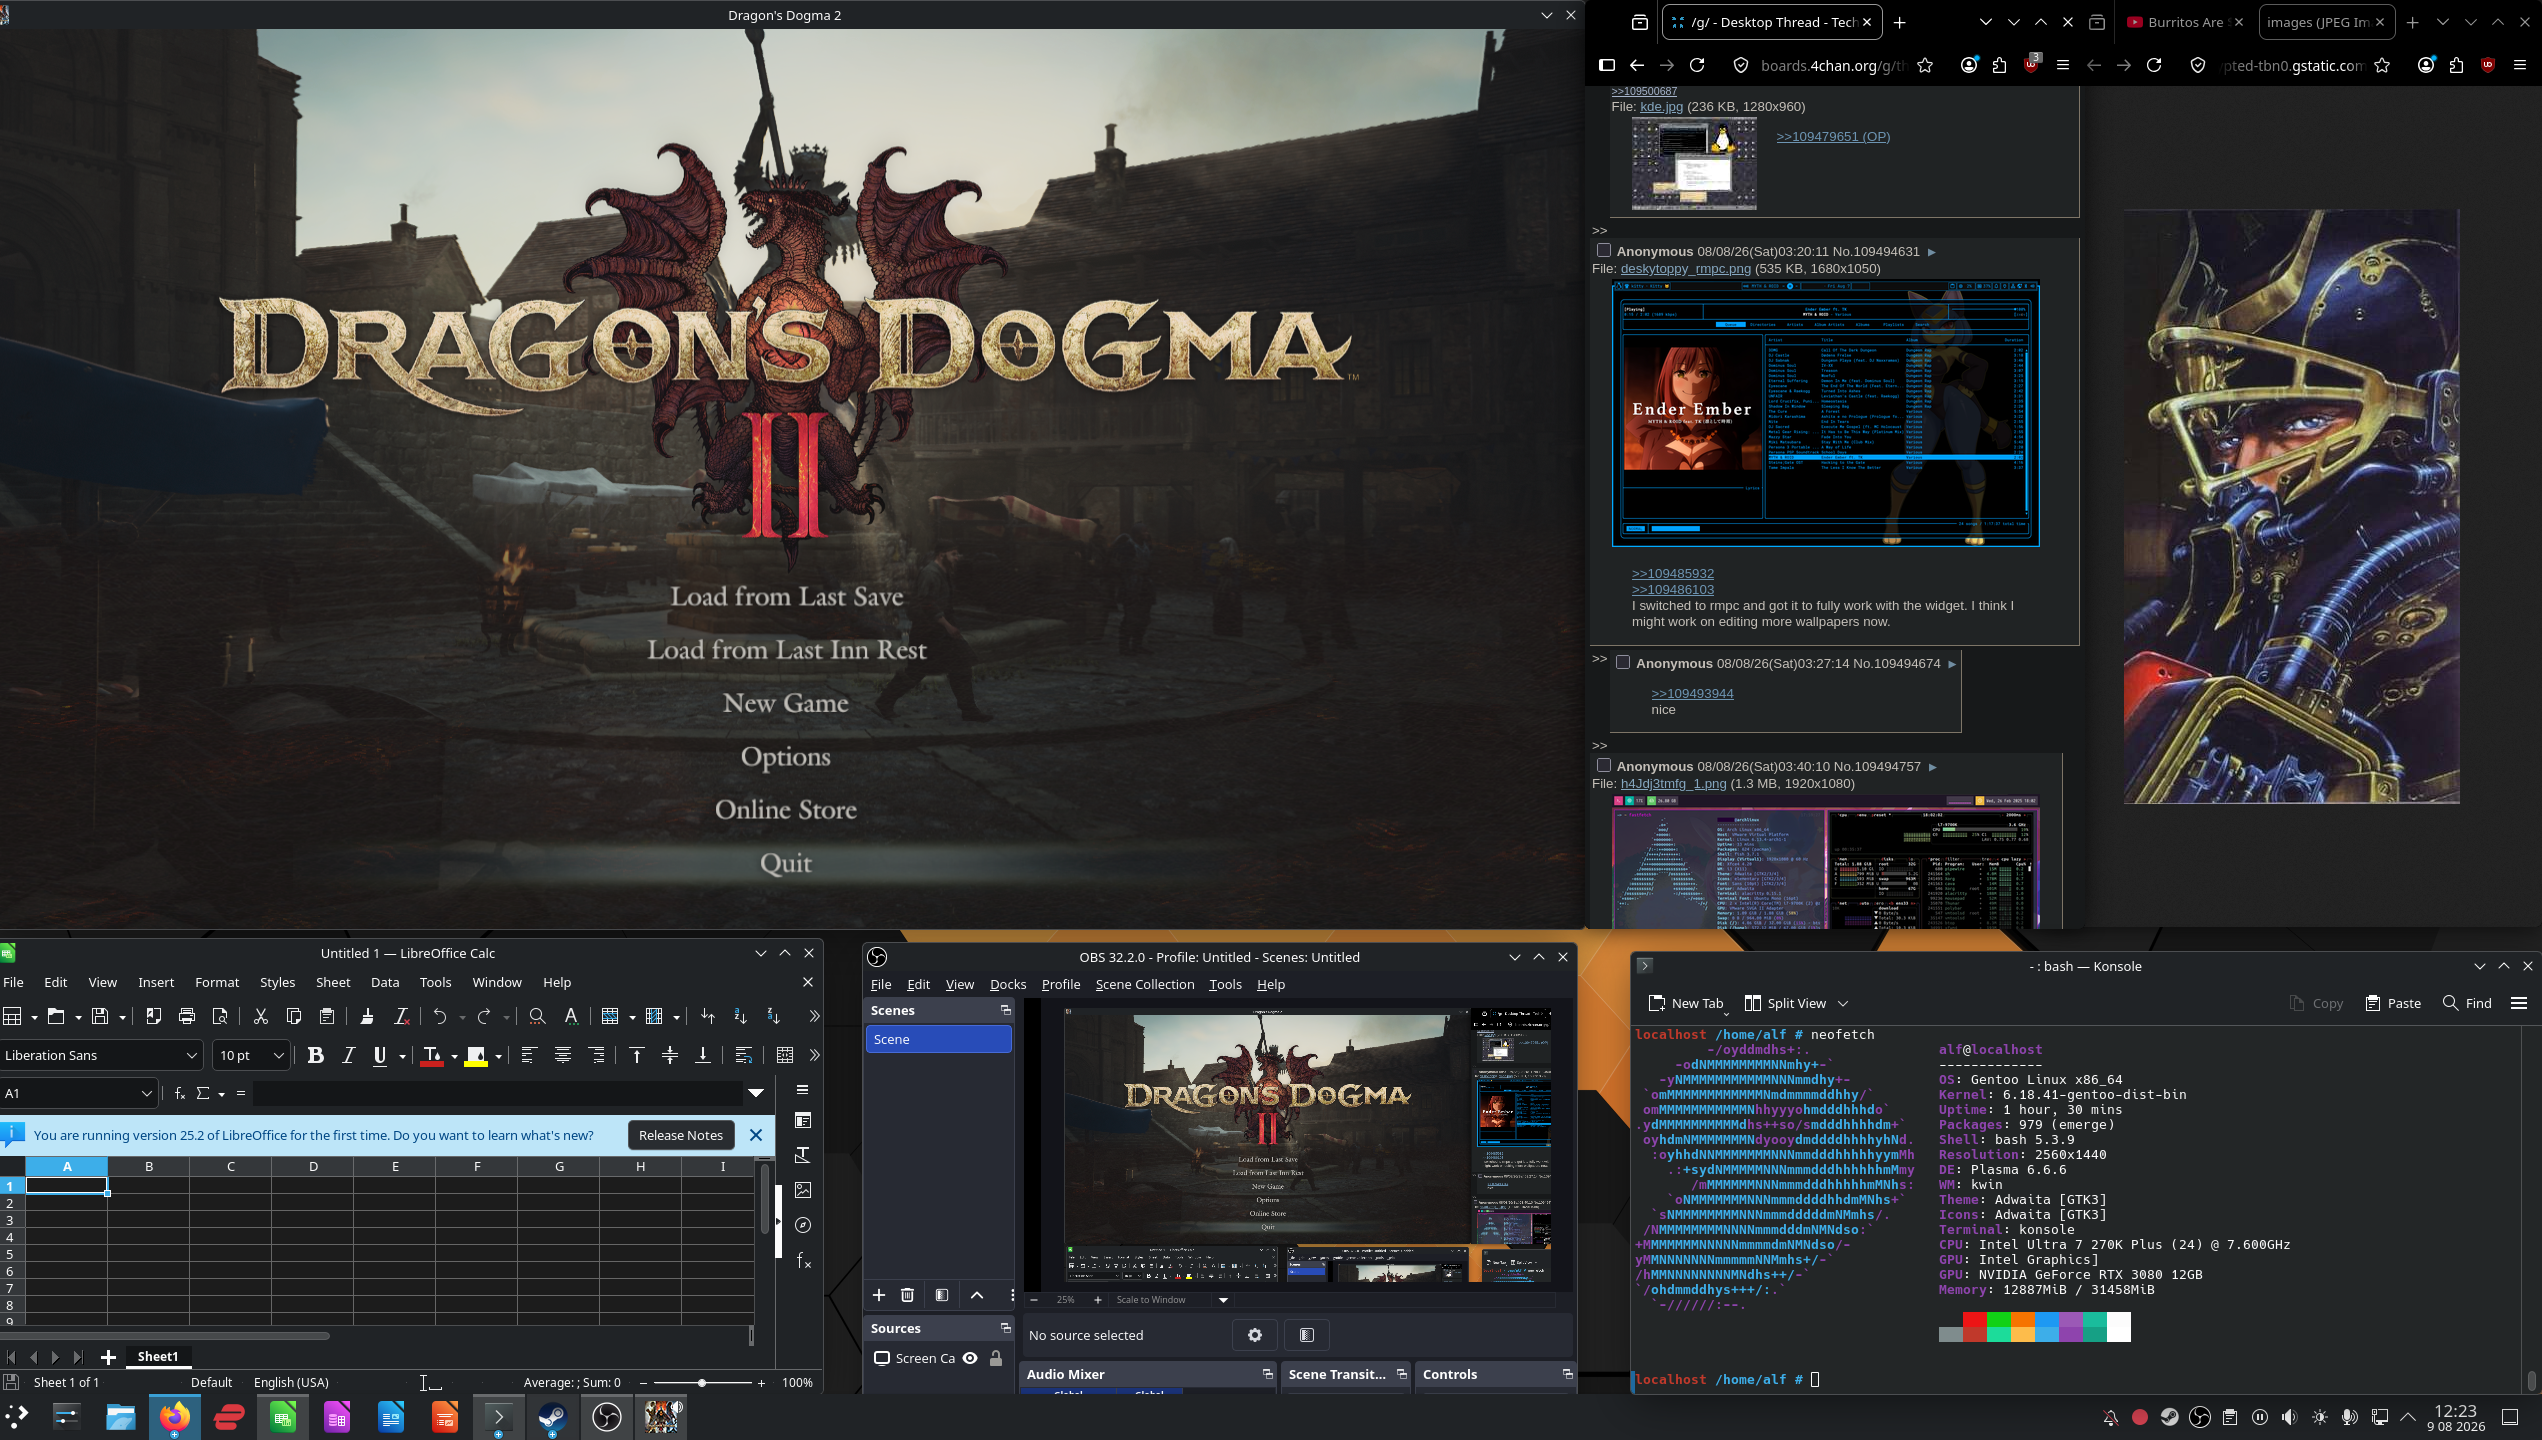Remove selected scene with OBS trash icon

[x=908, y=1295]
